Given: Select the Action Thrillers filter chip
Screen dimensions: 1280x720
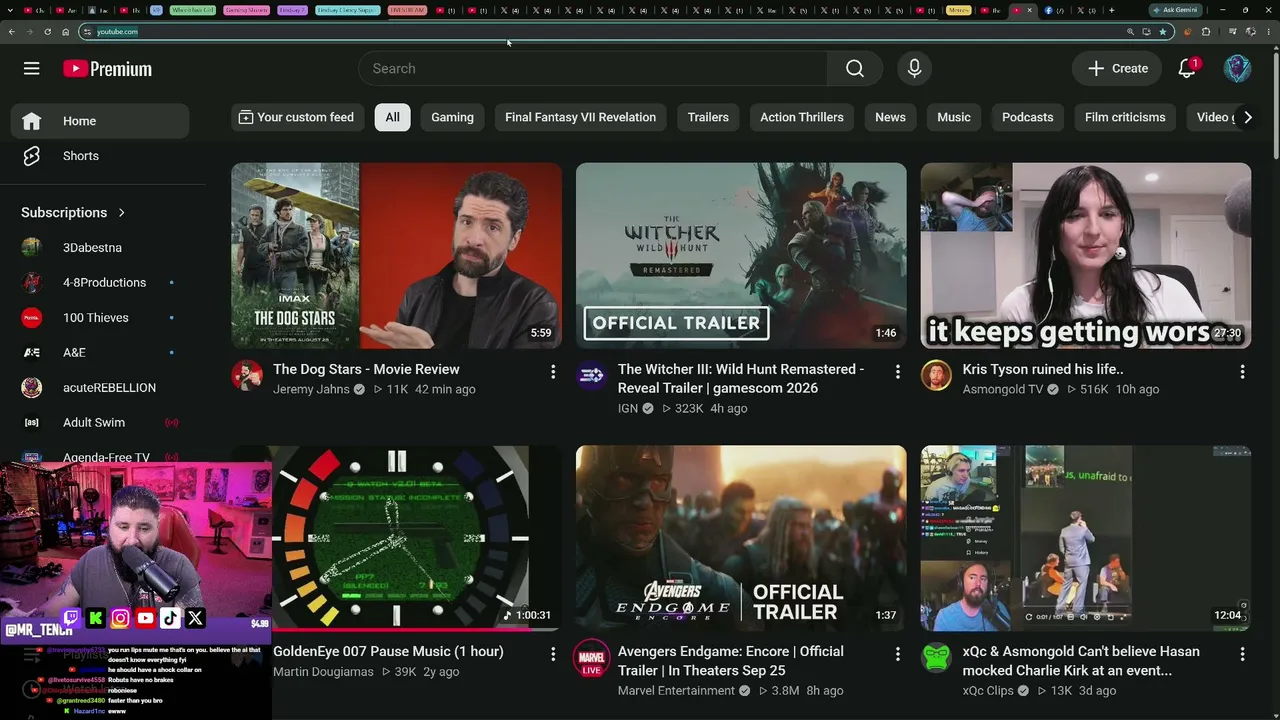Looking at the screenshot, I should 802,117.
